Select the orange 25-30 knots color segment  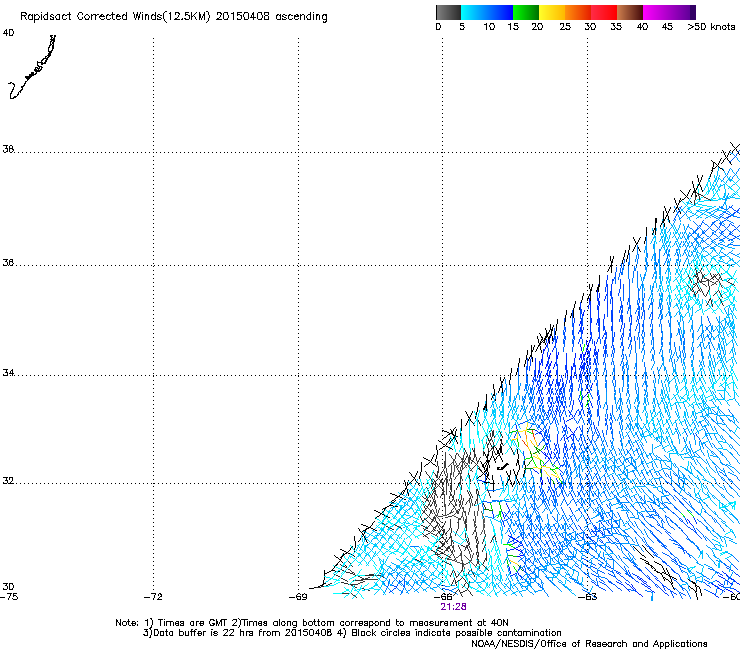pyautogui.click(x=578, y=12)
